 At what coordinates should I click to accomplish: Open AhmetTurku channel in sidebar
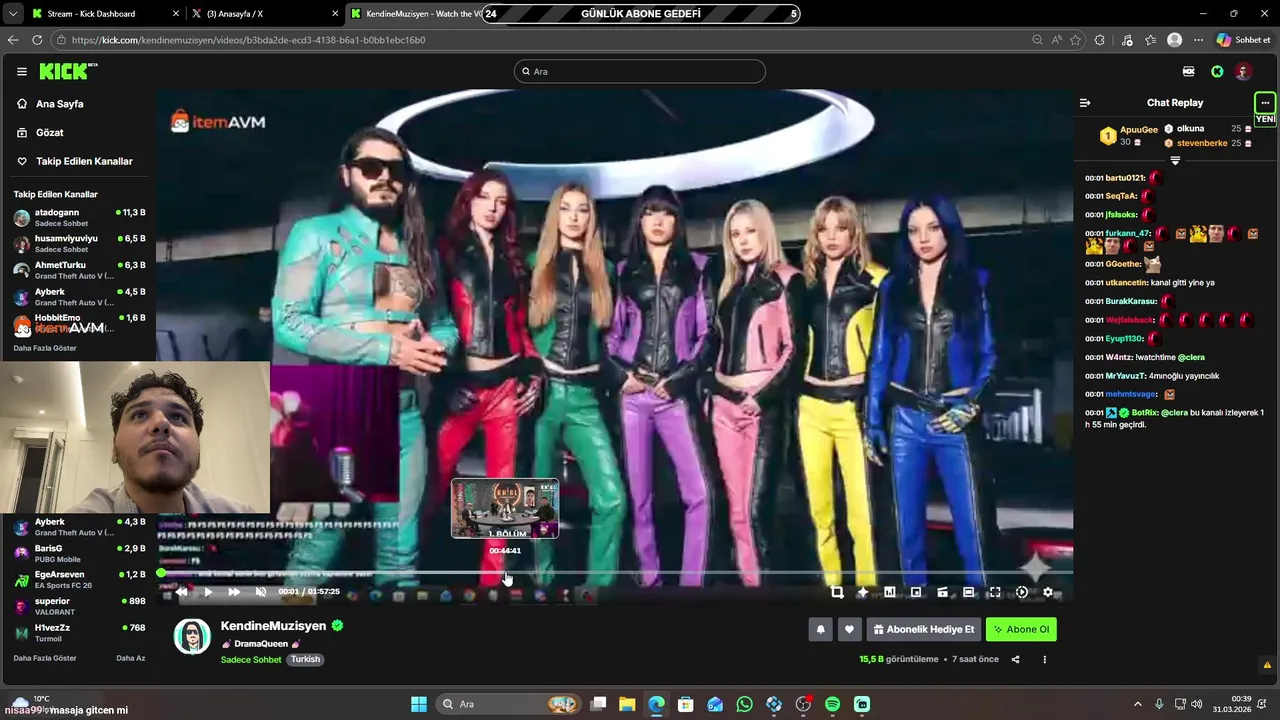[78, 270]
